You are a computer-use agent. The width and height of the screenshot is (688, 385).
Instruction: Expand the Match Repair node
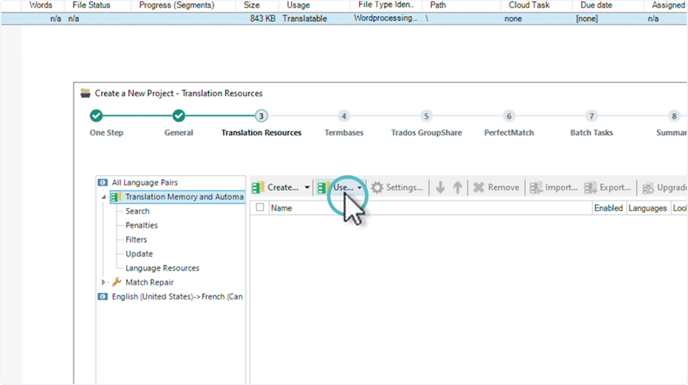[x=104, y=282]
